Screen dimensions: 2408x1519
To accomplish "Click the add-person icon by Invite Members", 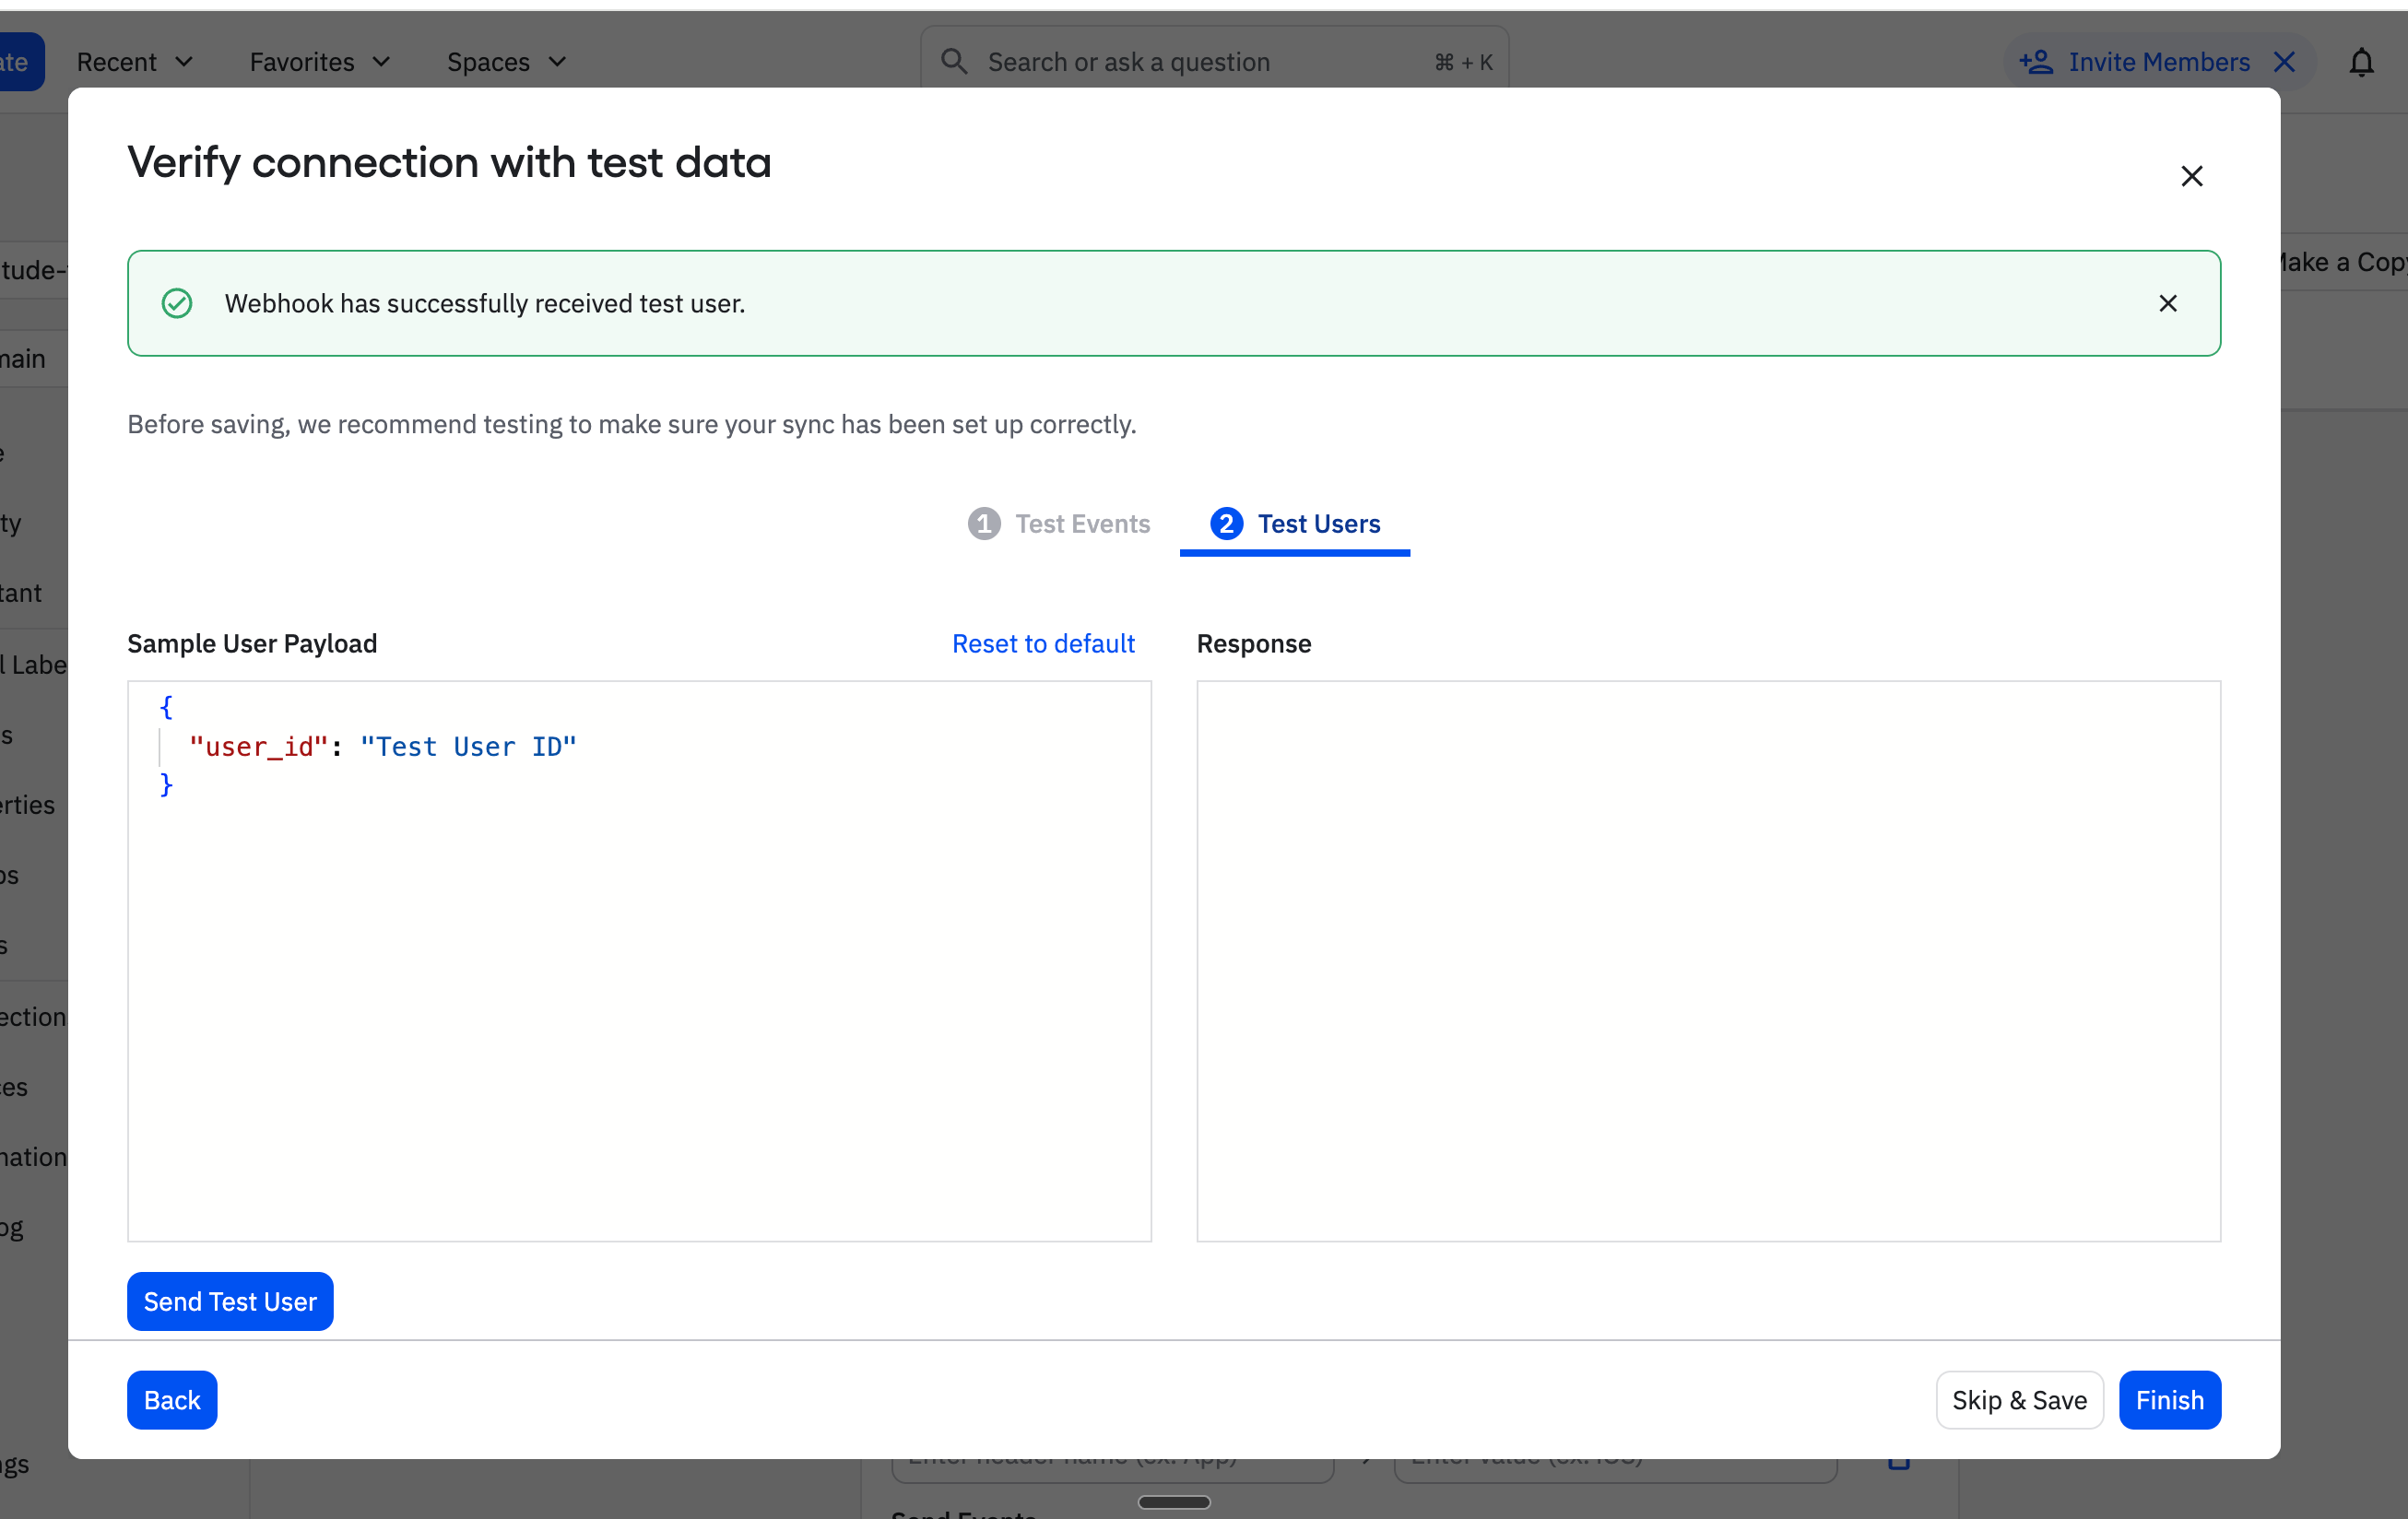I will tap(2035, 62).
